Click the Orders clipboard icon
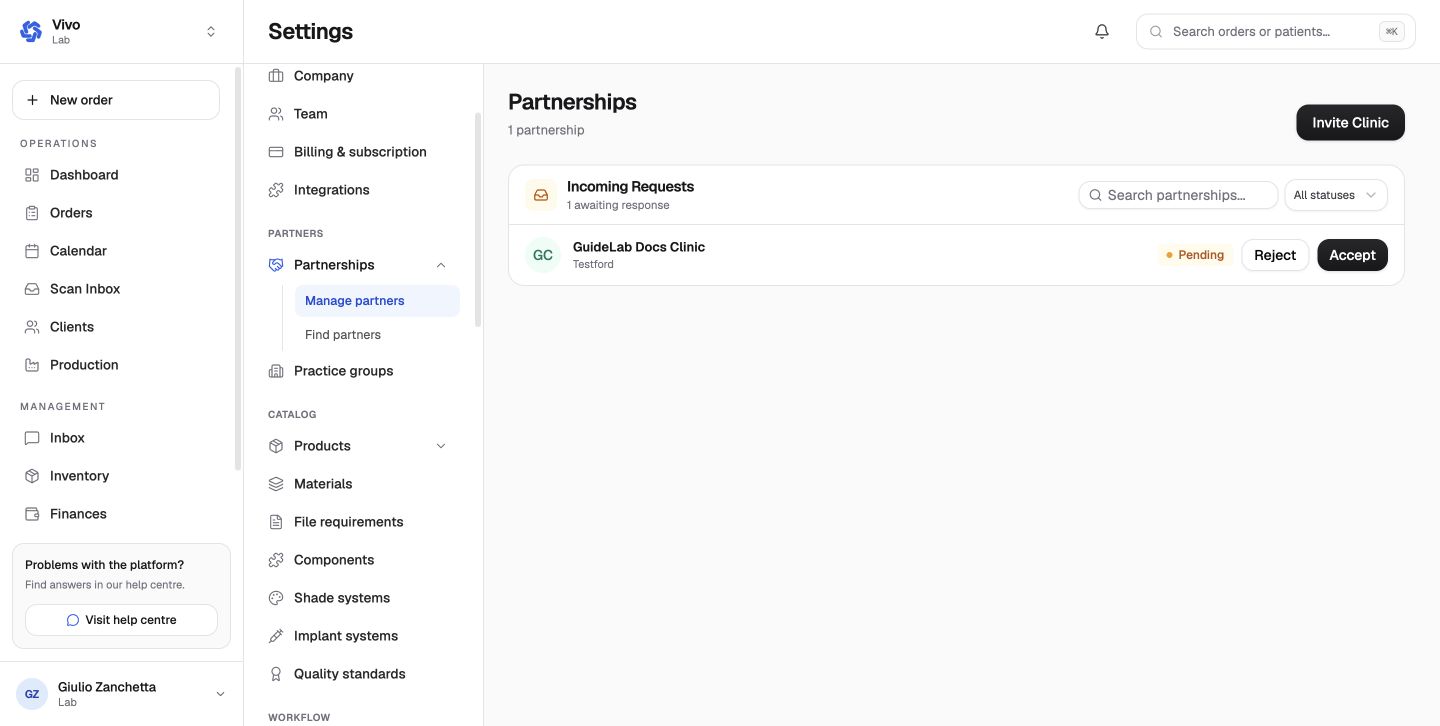Viewport: 1440px width, 726px height. pyautogui.click(x=32, y=213)
